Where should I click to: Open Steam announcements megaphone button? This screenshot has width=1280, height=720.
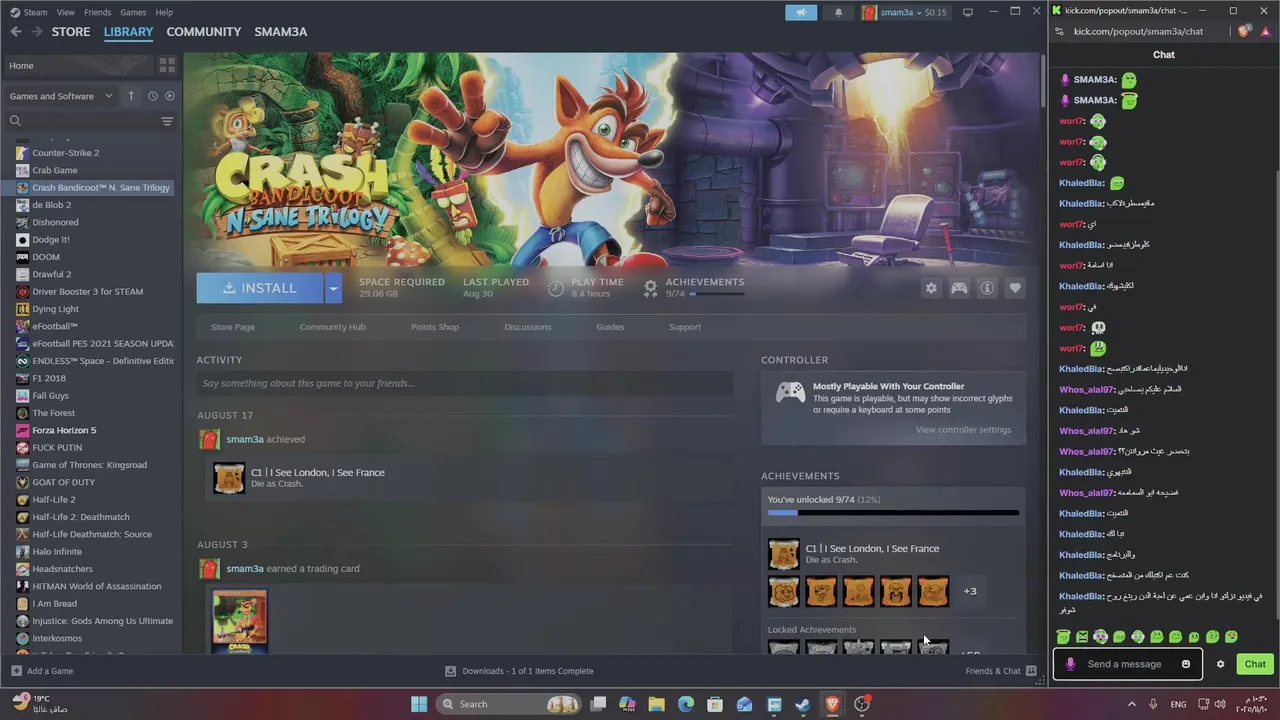tap(801, 12)
